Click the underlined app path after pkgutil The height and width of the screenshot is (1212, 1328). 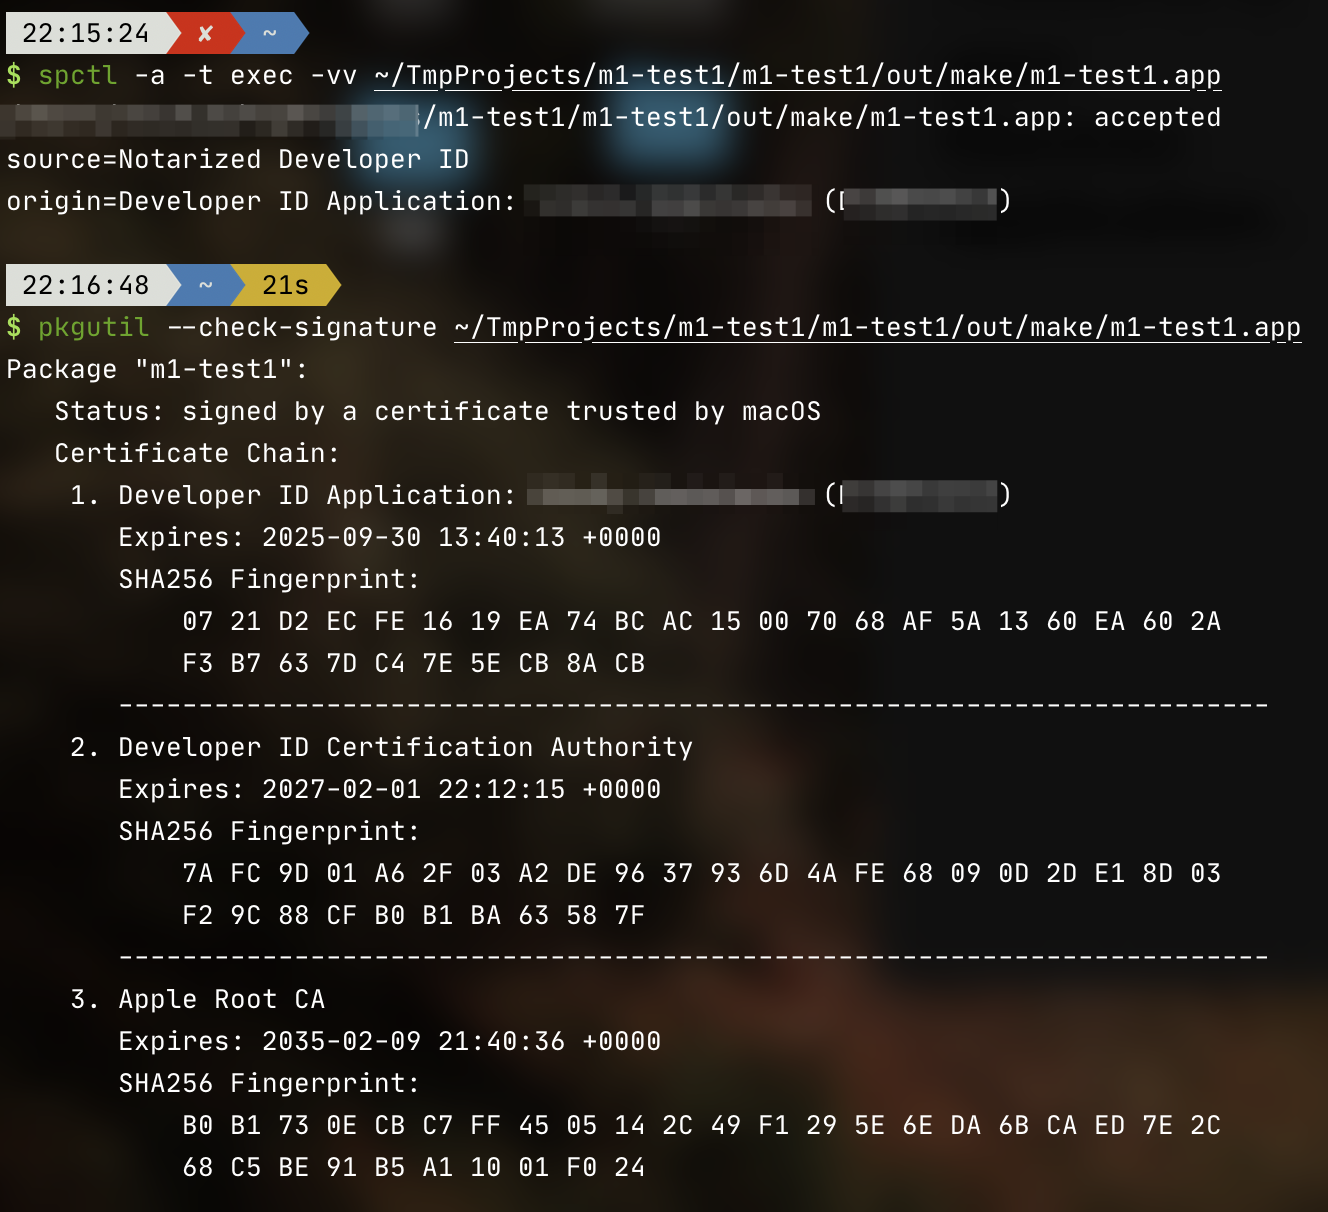(878, 328)
